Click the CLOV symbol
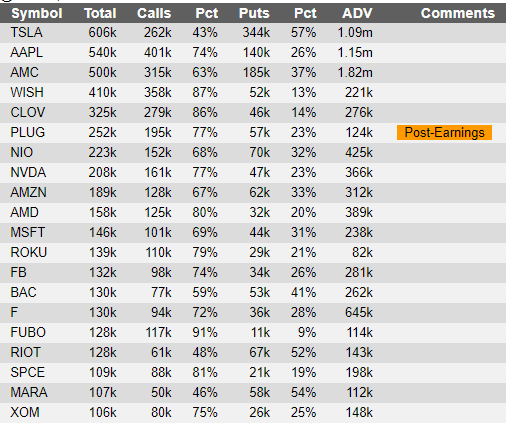518x432 pixels. point(27,113)
